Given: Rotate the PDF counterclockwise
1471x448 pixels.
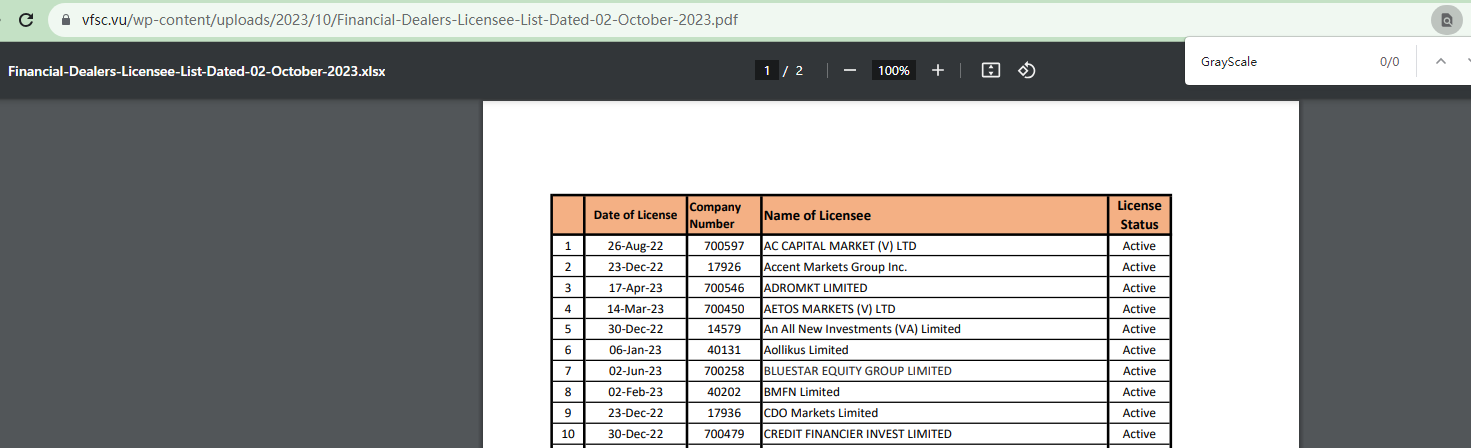Looking at the screenshot, I should [1026, 70].
